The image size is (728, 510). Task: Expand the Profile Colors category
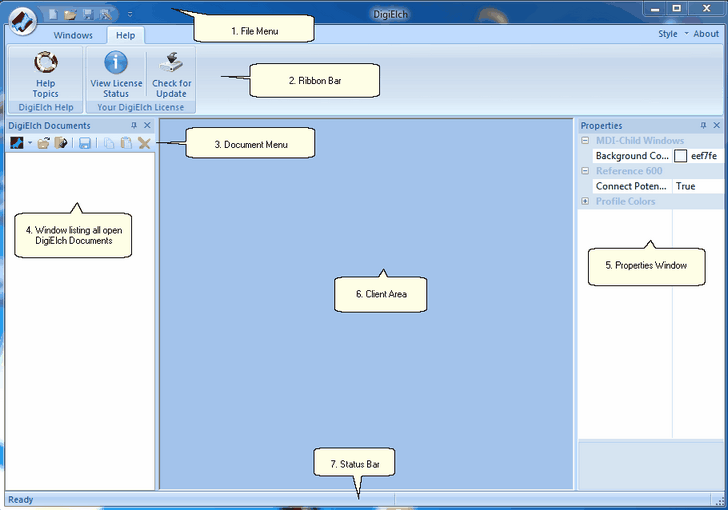585,201
